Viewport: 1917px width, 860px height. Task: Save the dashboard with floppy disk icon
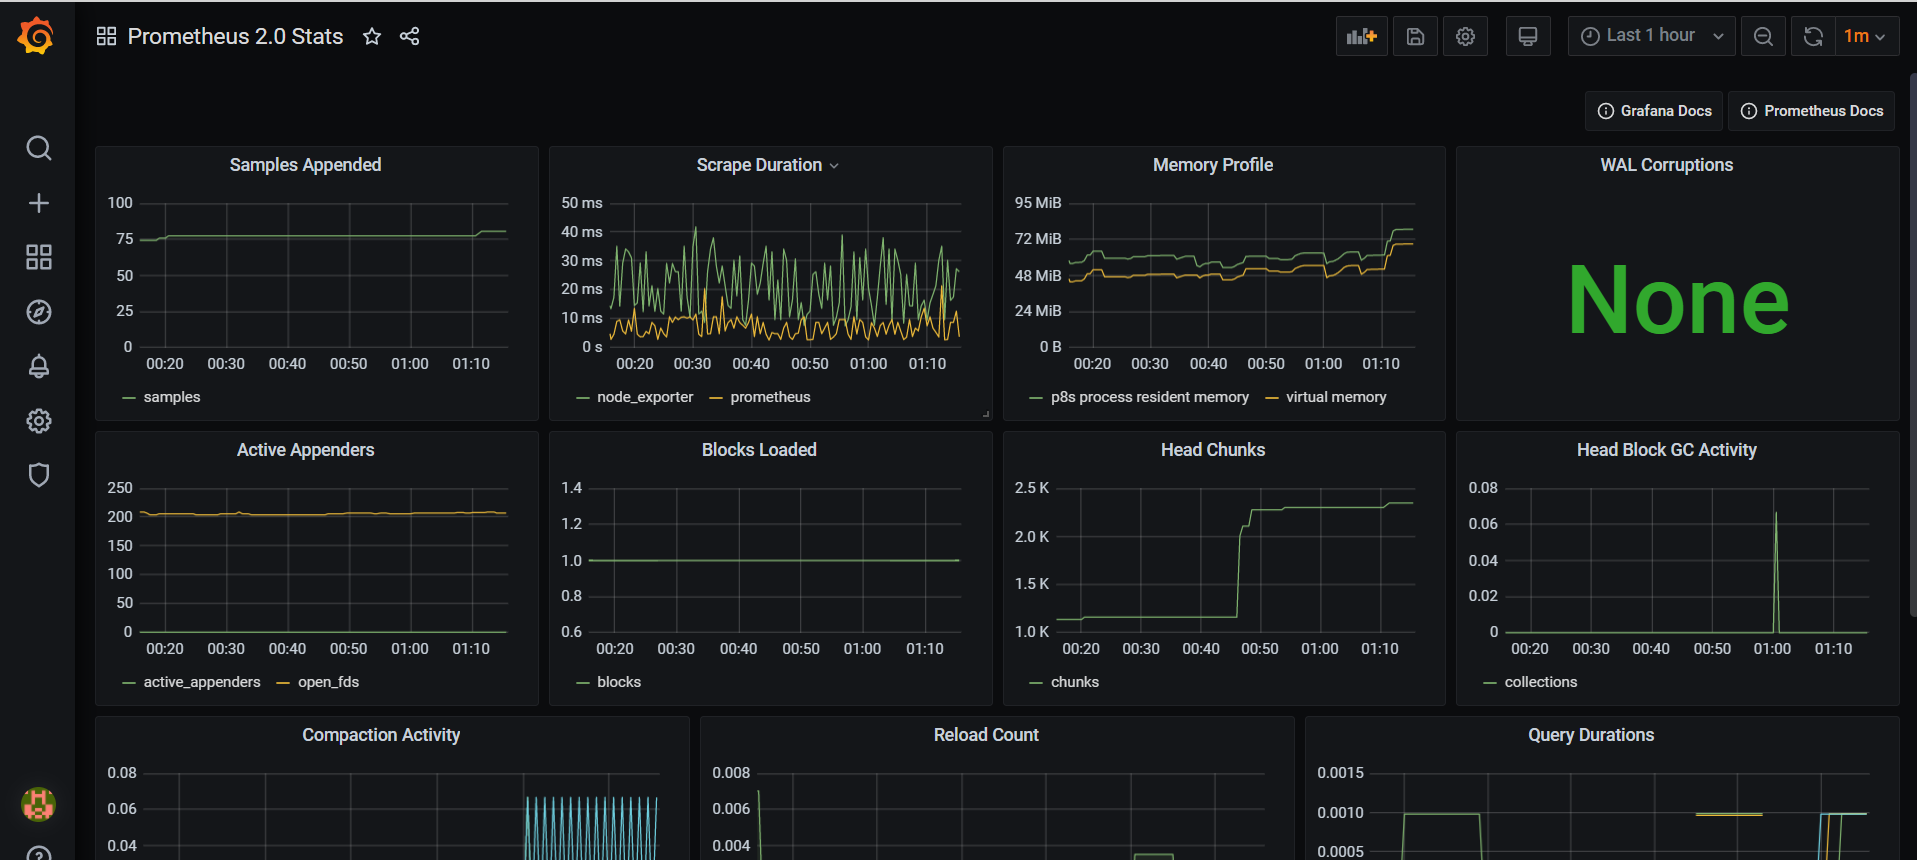(x=1415, y=36)
